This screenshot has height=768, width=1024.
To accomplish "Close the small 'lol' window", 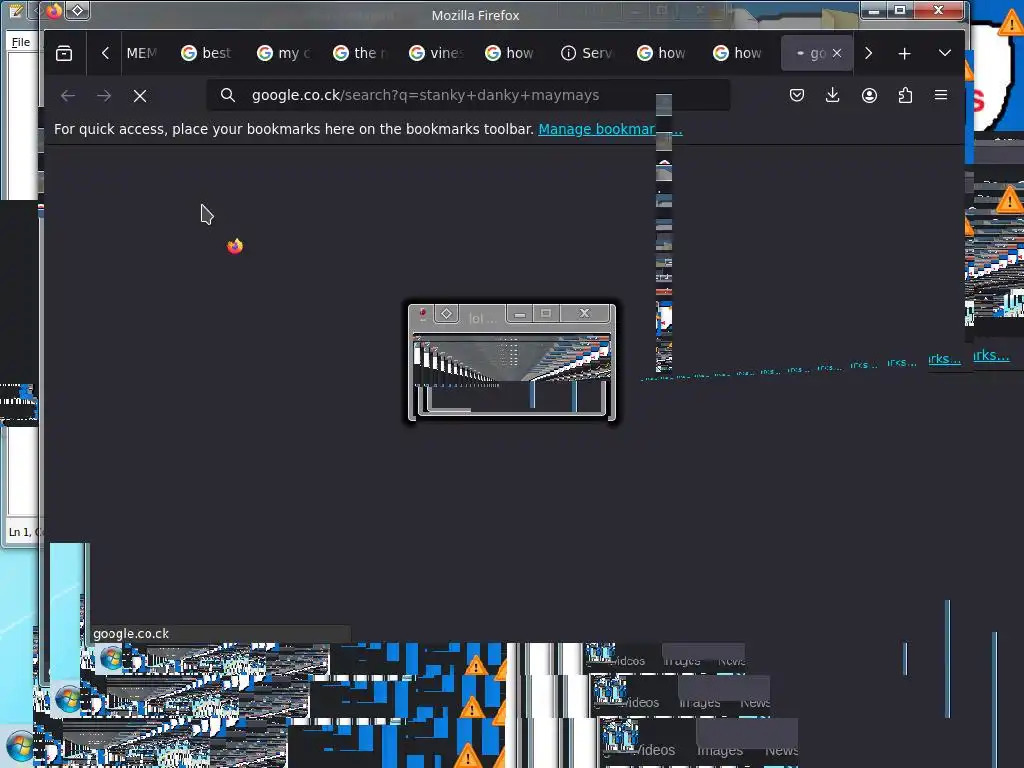I will click(x=584, y=313).
